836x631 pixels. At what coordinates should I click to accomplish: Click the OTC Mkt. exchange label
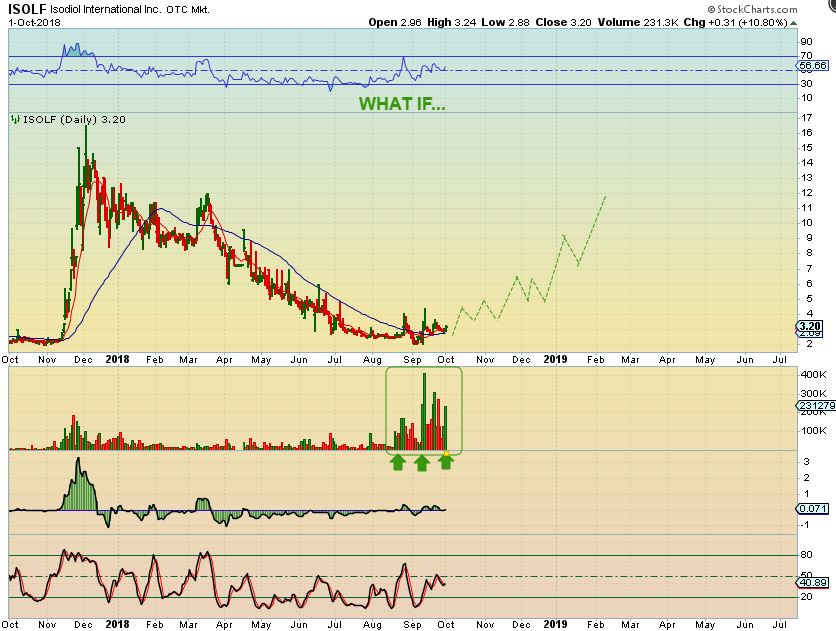[188, 10]
